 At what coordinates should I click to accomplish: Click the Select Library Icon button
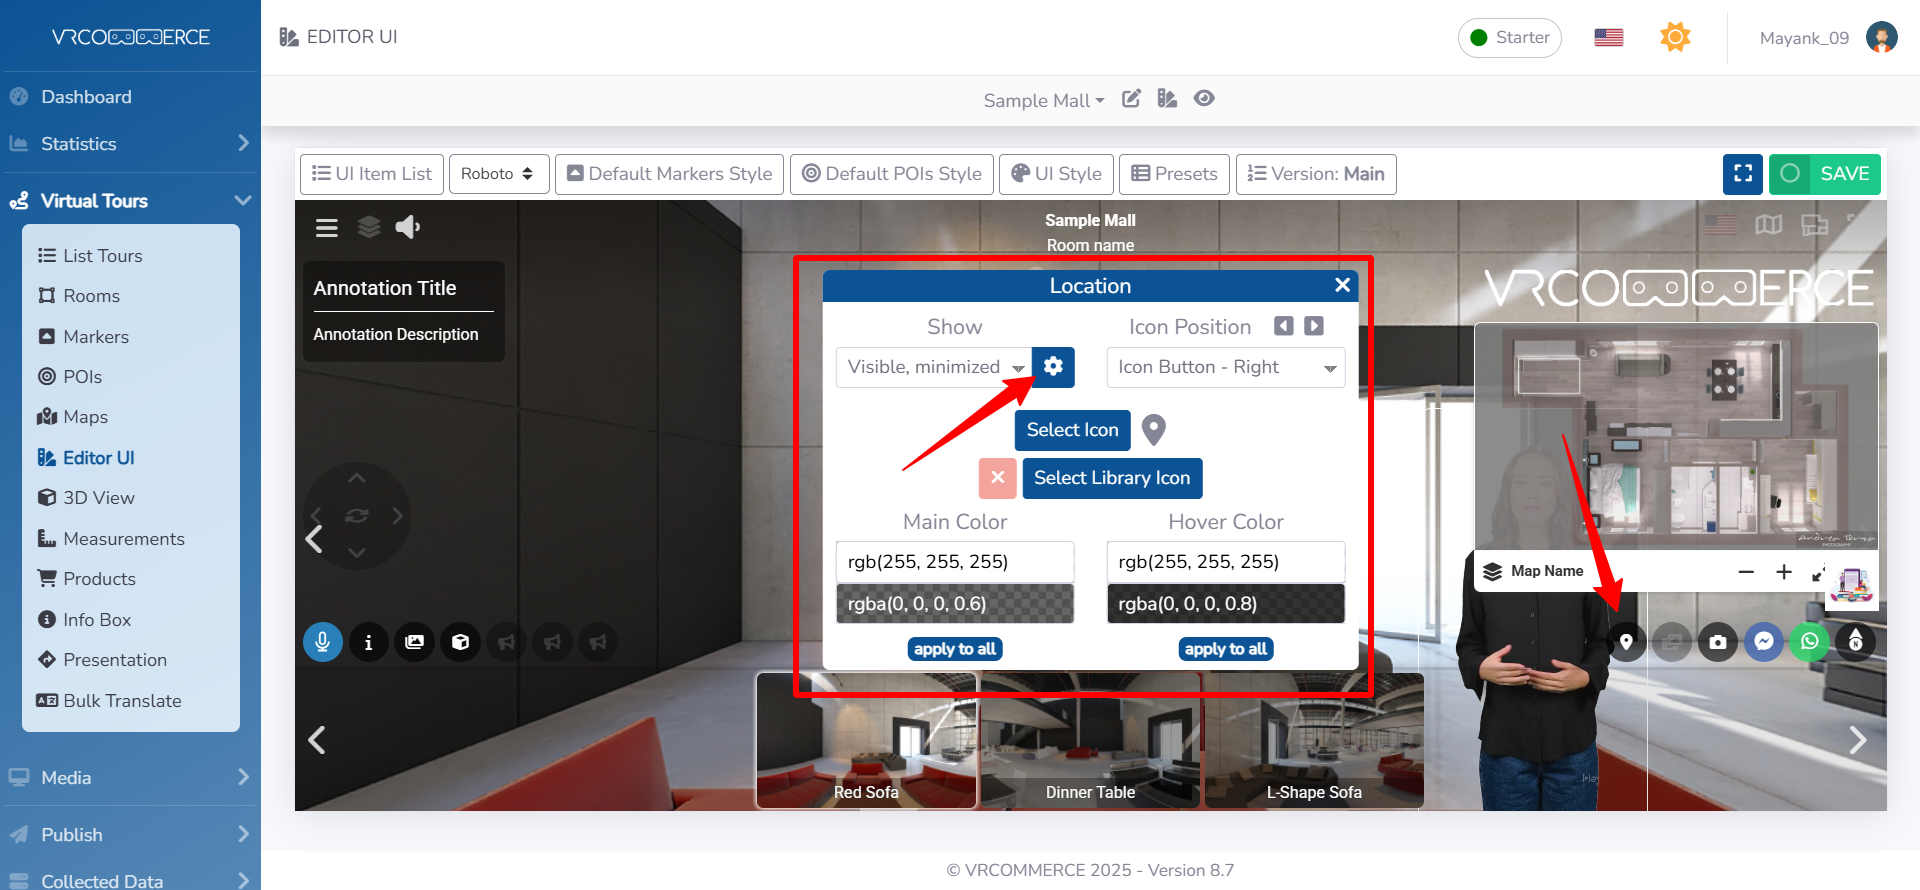click(x=1112, y=478)
